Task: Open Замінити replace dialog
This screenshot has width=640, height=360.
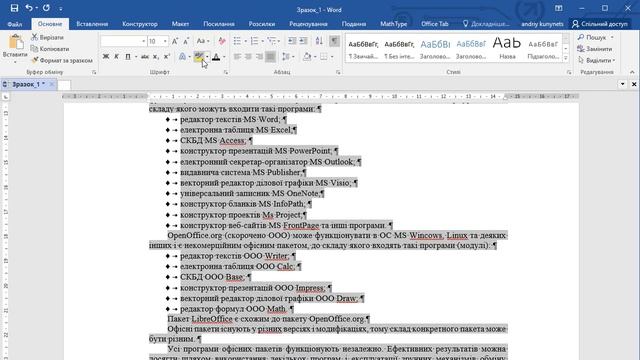Action: click(x=595, y=49)
